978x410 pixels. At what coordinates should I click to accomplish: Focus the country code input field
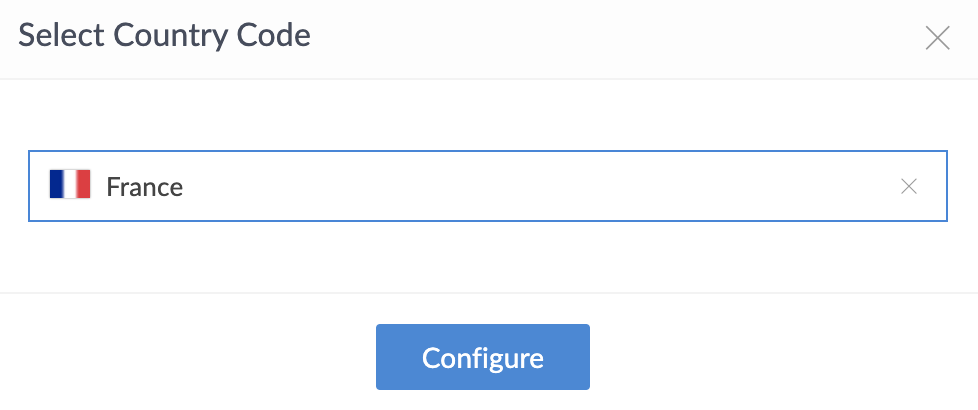500,186
